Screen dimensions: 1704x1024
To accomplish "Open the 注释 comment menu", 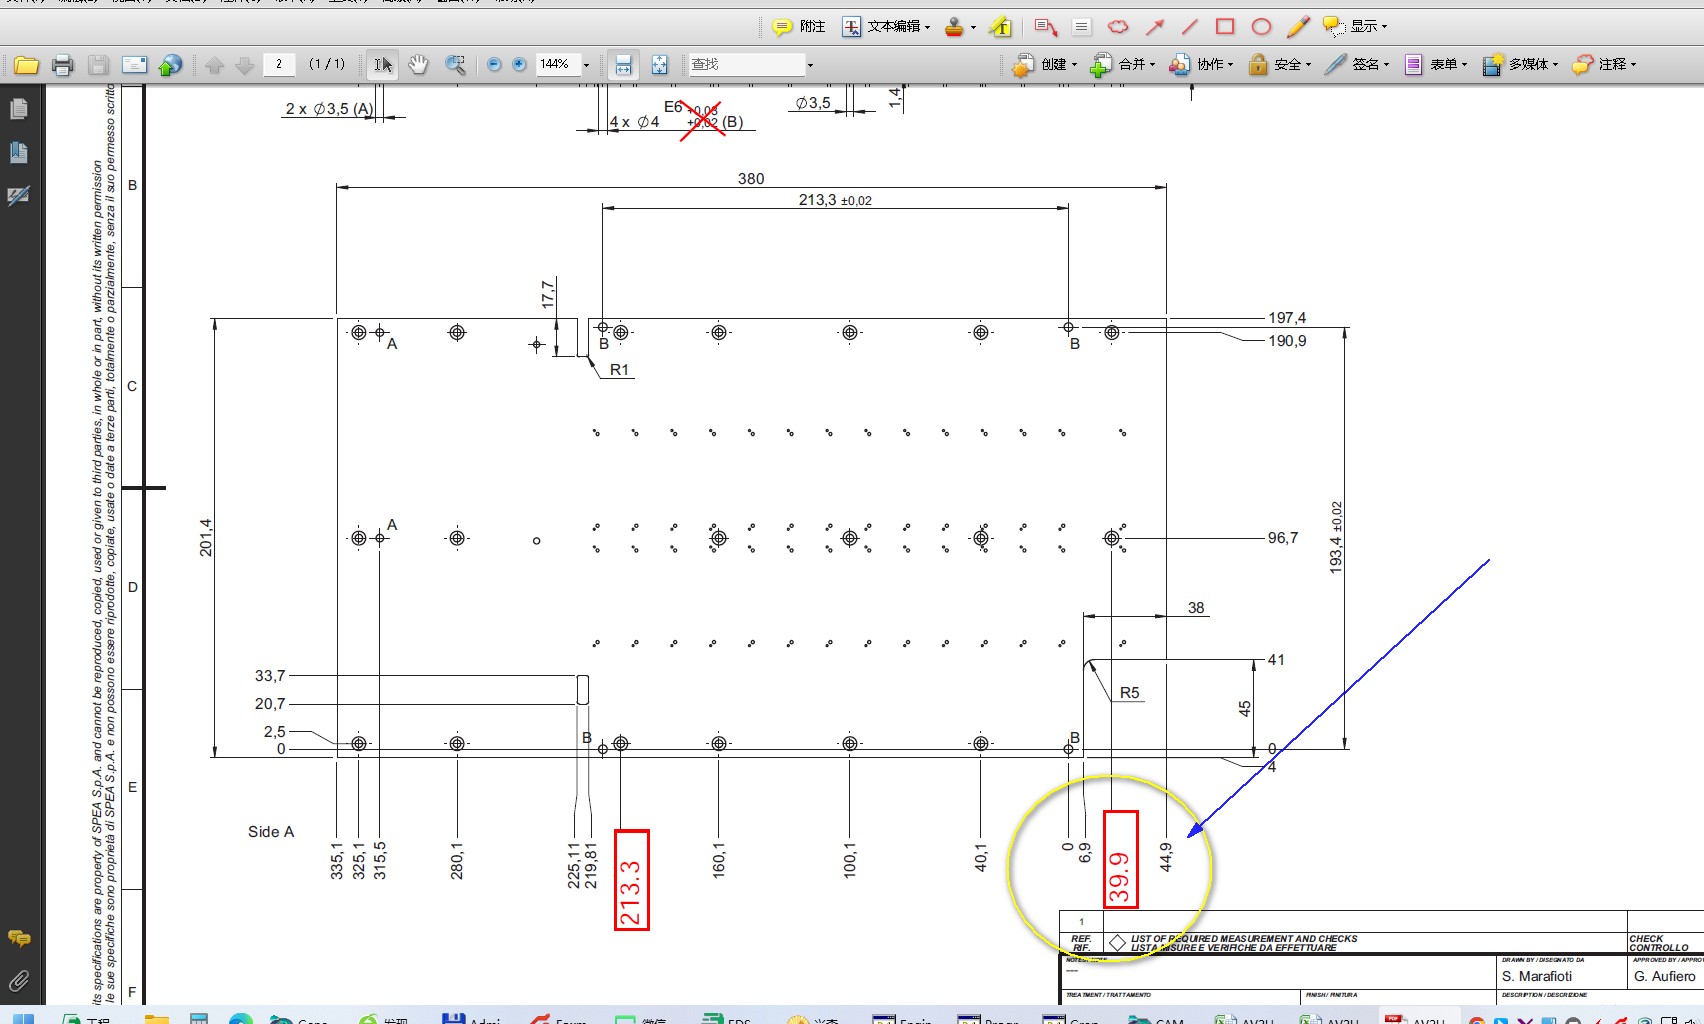I will click(1604, 65).
